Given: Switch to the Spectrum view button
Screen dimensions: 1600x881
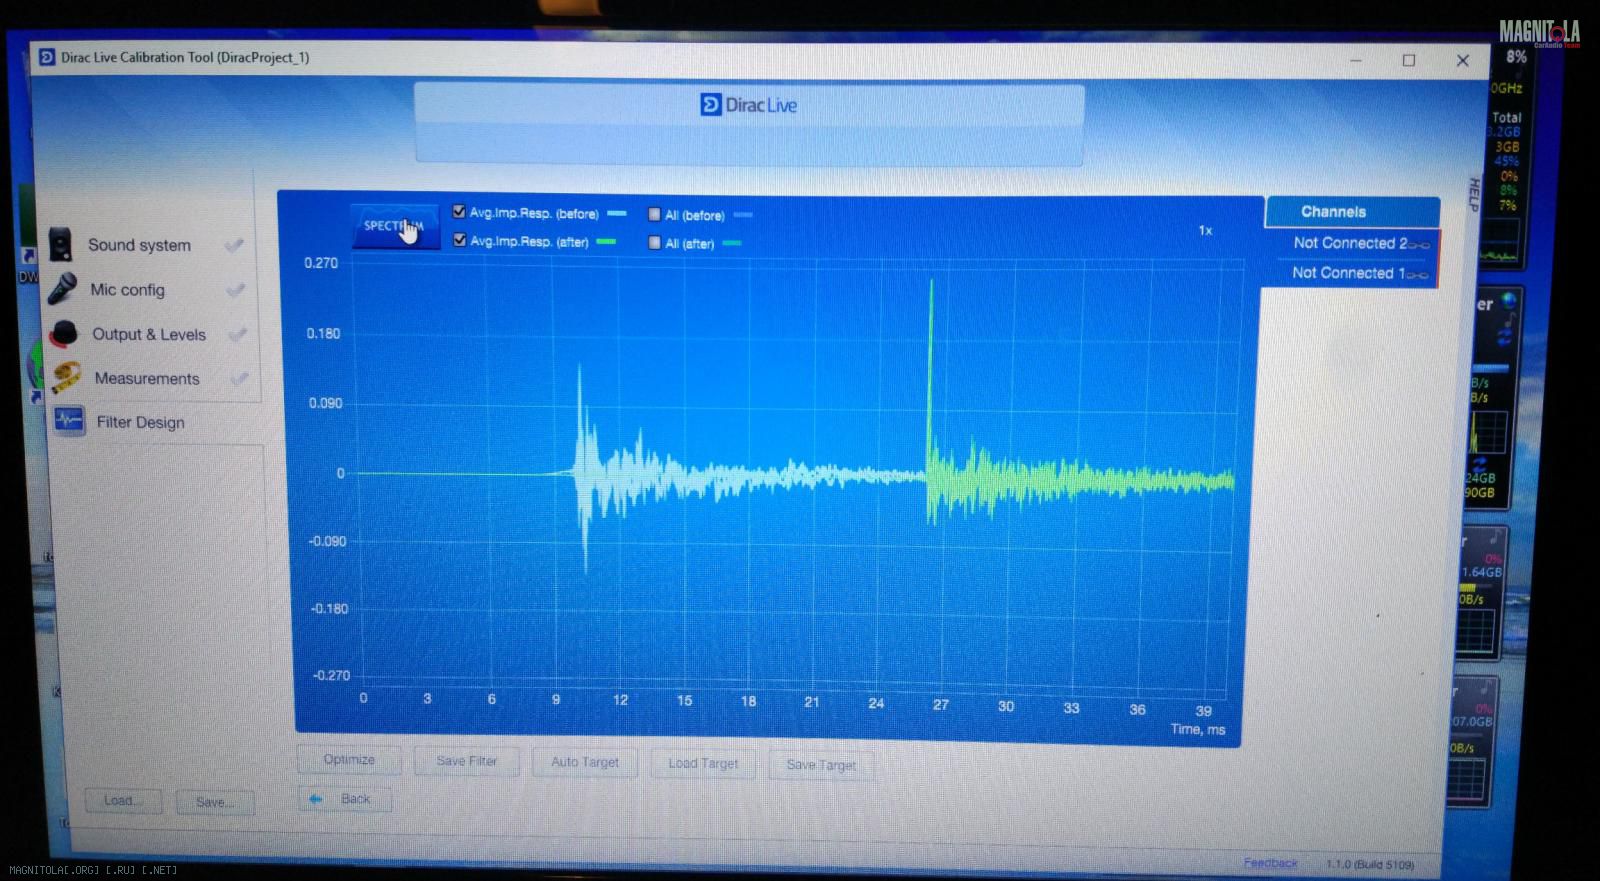Looking at the screenshot, I should (x=395, y=226).
